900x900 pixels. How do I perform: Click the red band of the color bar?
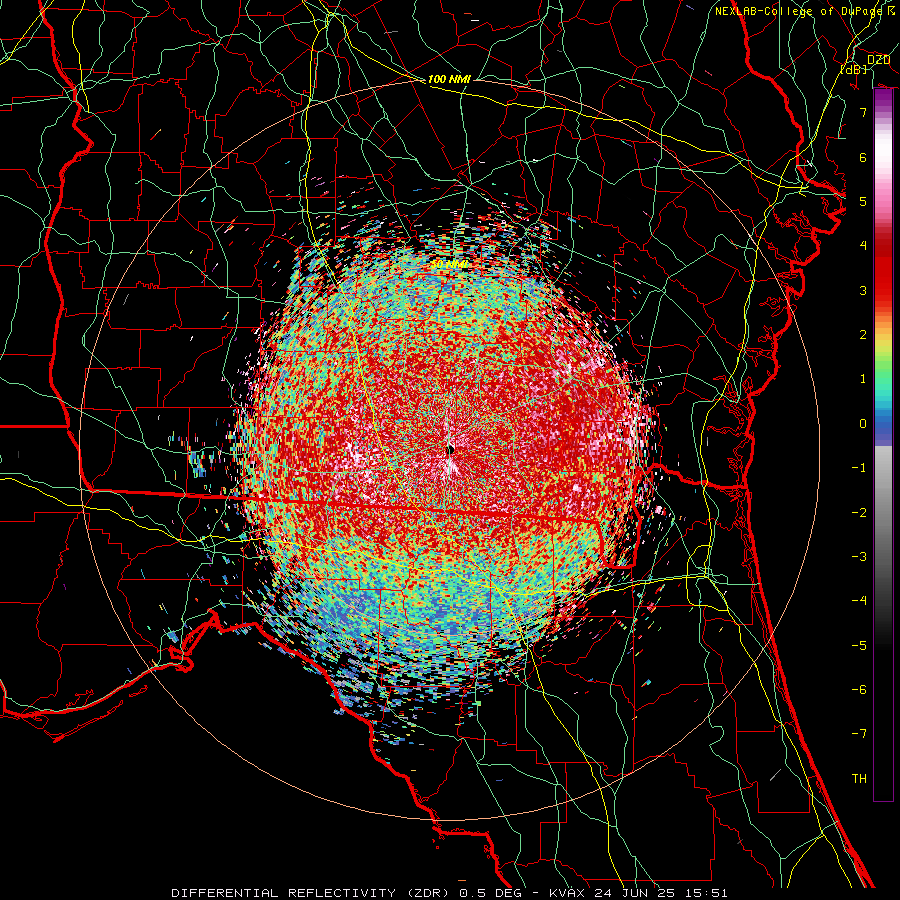click(x=883, y=276)
